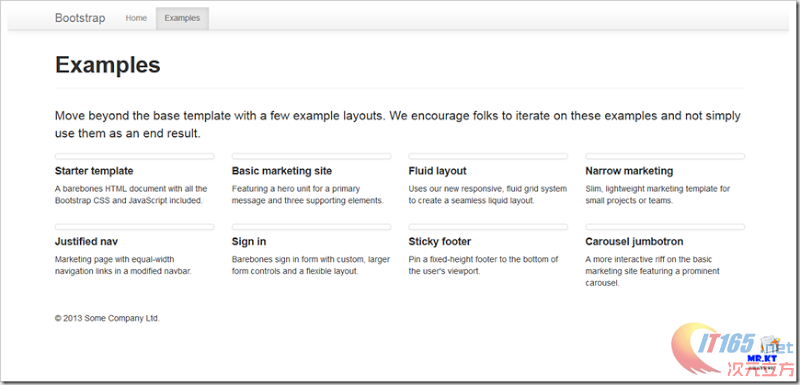Click the Fluid layout thumbnail placeholder
800x385 pixels.
click(488, 156)
